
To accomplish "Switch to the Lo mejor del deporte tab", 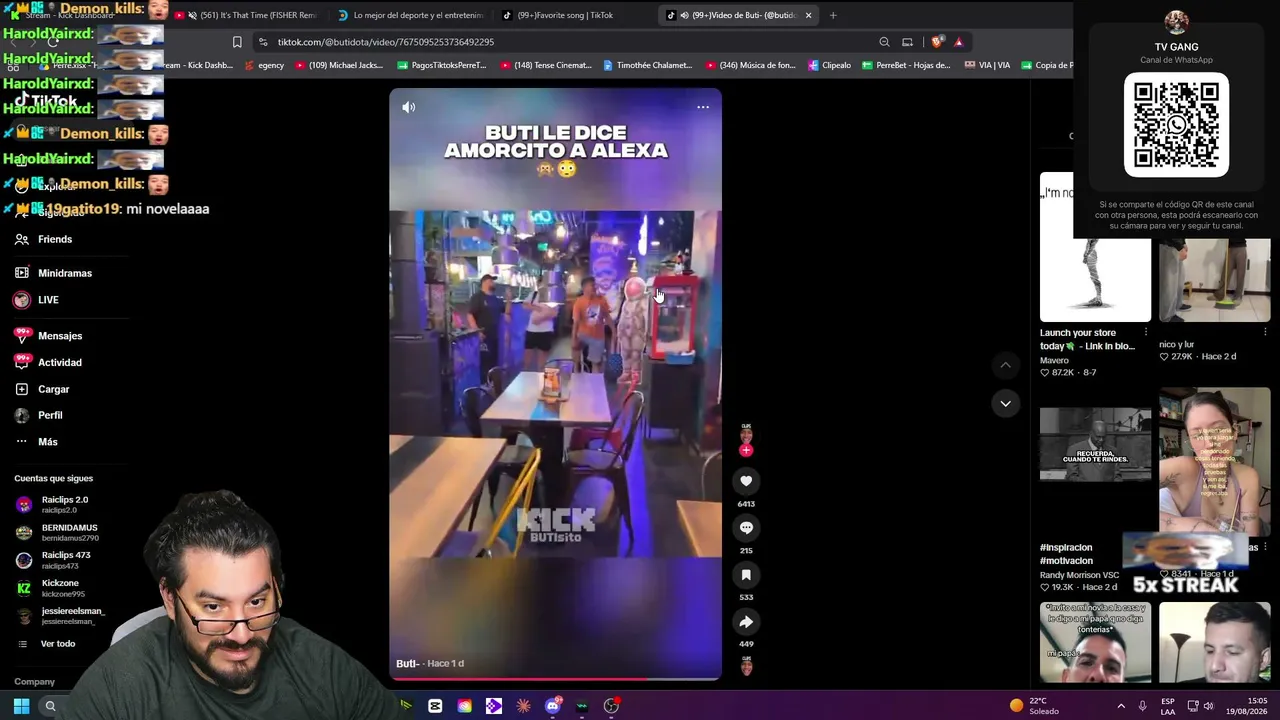I will point(410,15).
